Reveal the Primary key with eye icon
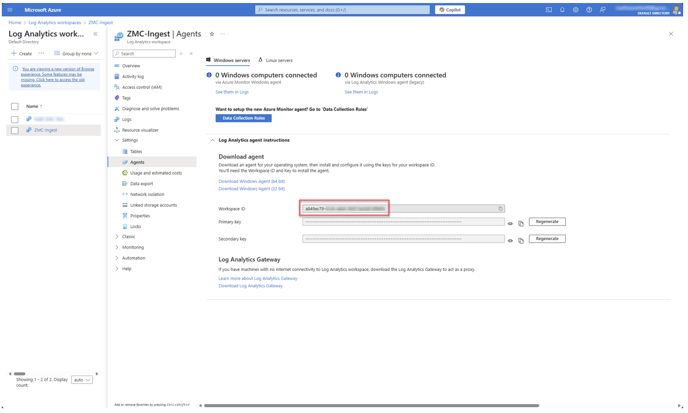This screenshot has width=688, height=413. click(510, 223)
